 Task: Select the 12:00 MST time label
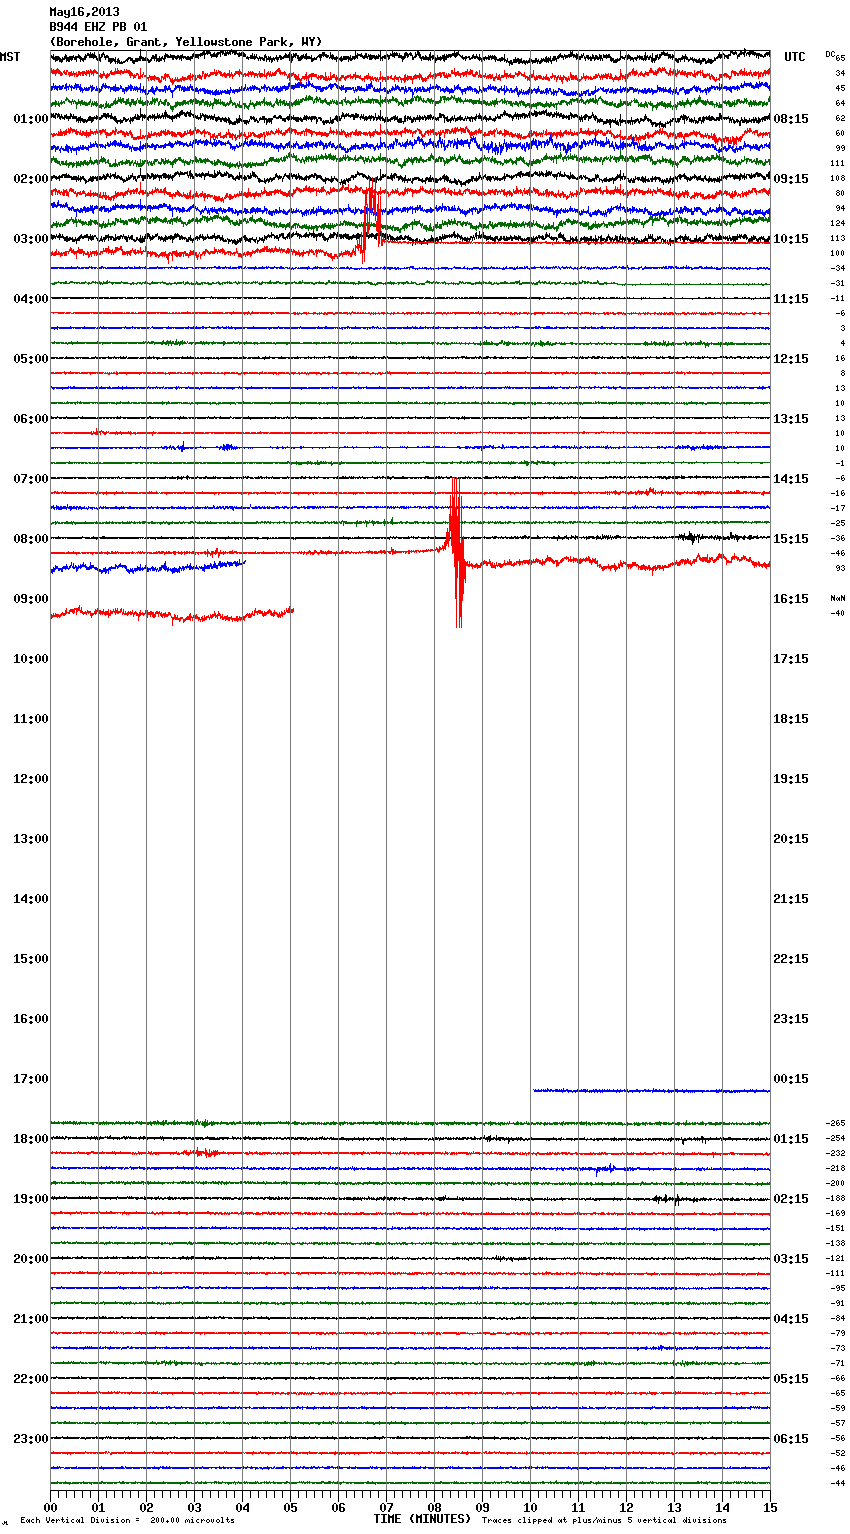coord(30,779)
